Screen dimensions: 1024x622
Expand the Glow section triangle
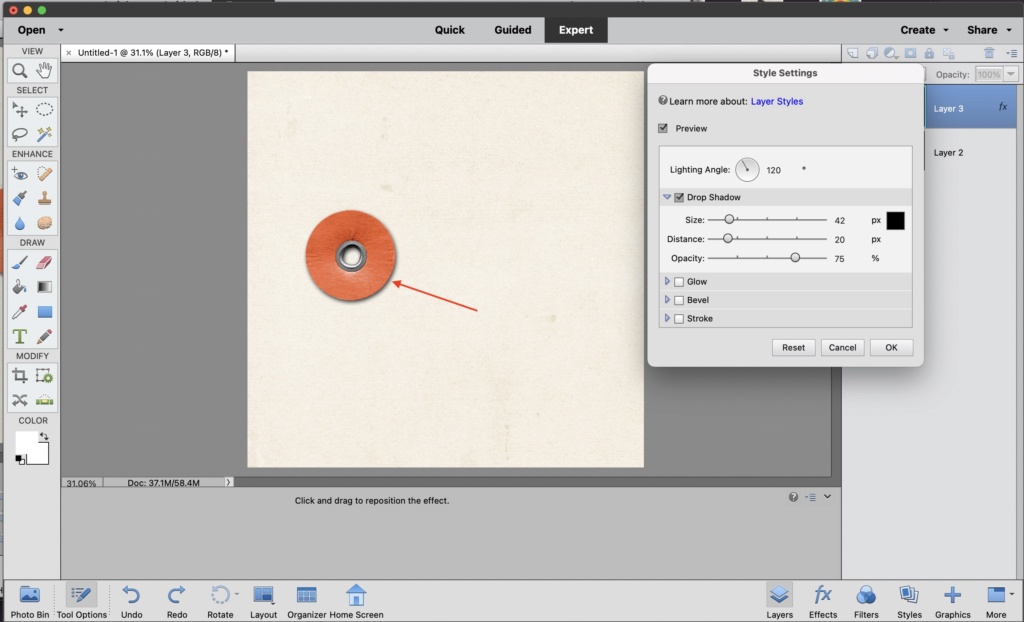pos(667,281)
